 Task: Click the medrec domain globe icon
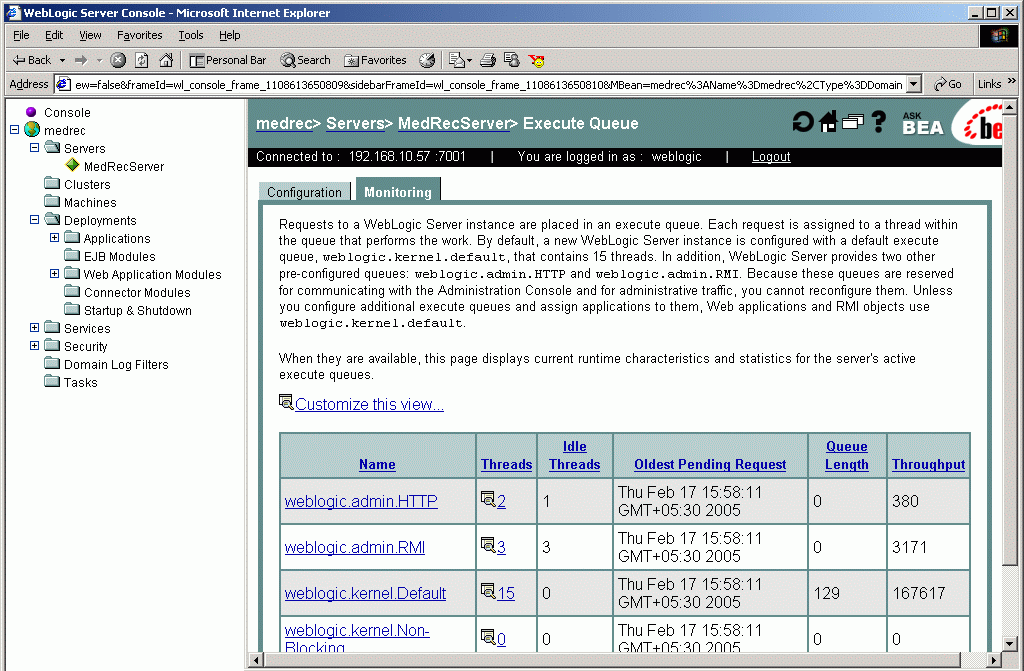(x=32, y=129)
